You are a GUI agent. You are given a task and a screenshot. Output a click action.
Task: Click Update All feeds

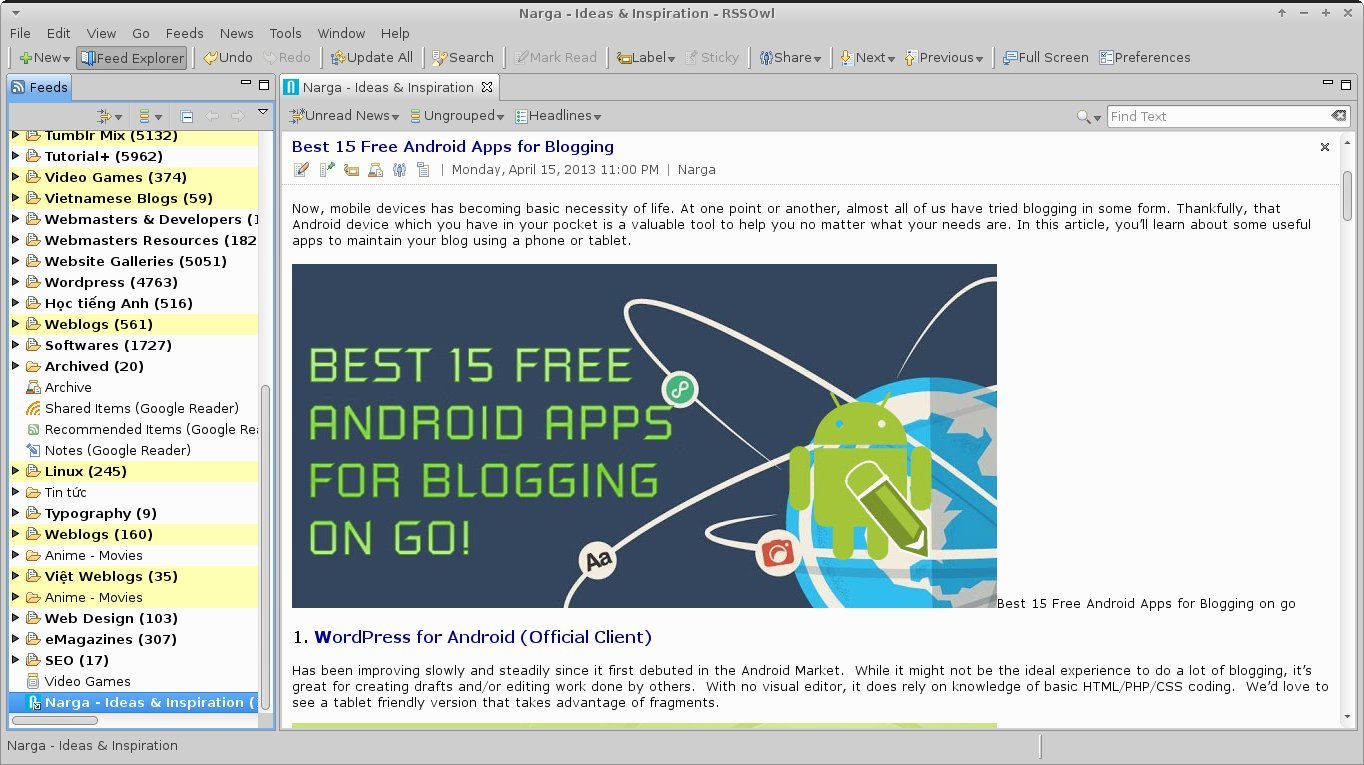(x=371, y=58)
